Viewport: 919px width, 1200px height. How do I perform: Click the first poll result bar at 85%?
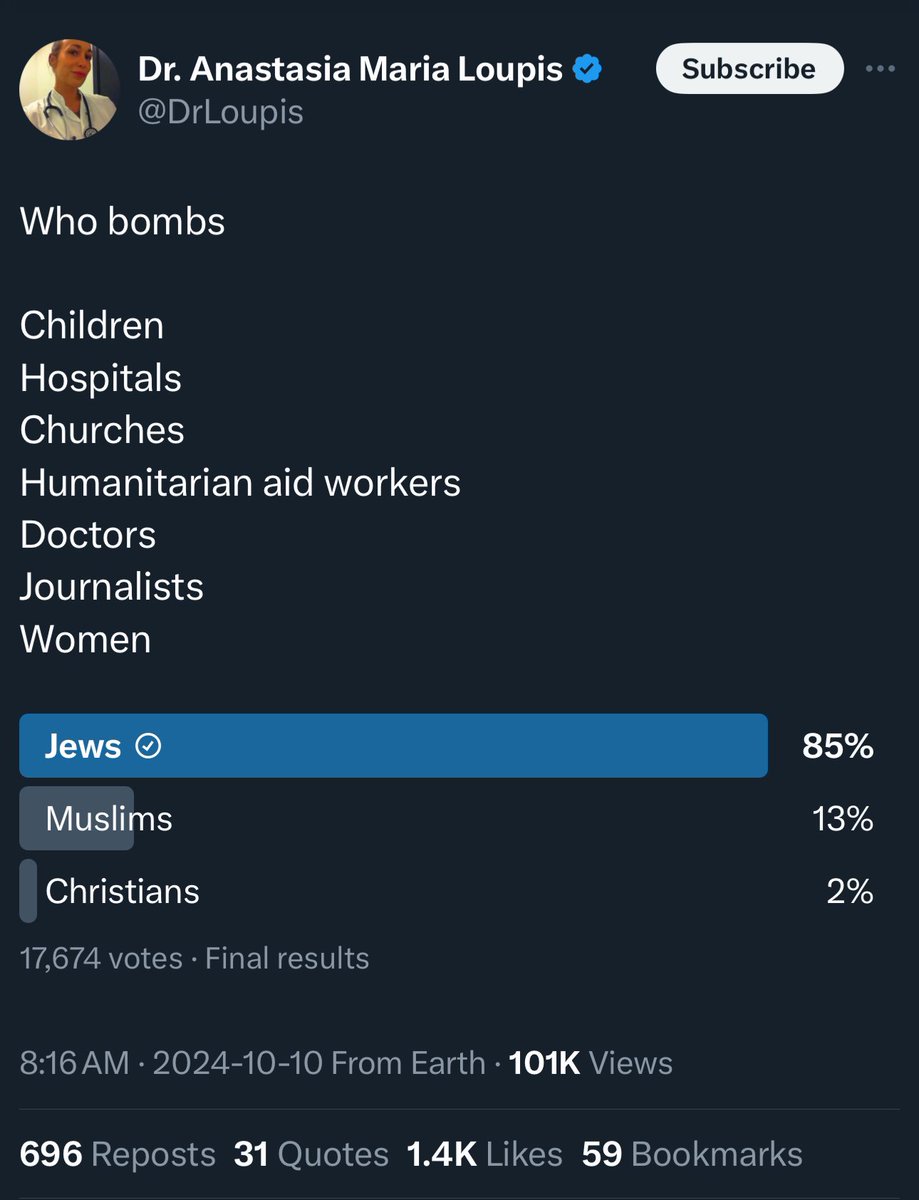click(x=393, y=746)
